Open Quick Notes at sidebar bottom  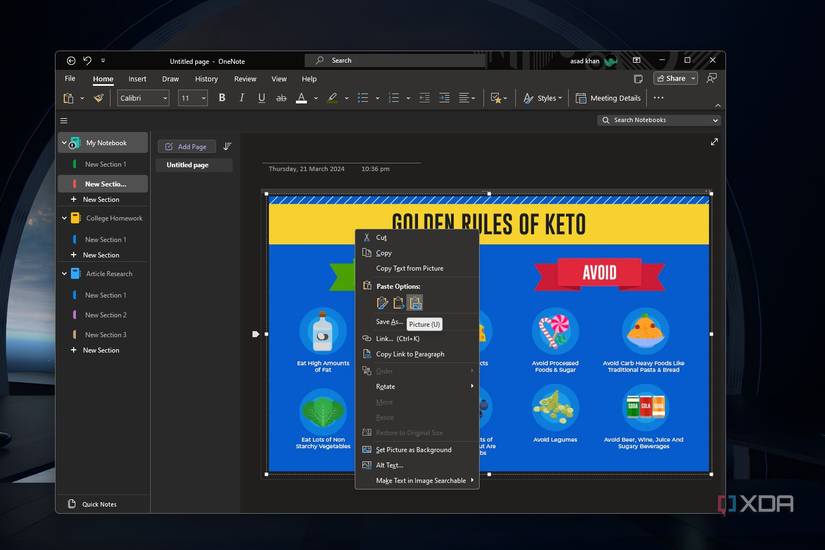(93, 504)
